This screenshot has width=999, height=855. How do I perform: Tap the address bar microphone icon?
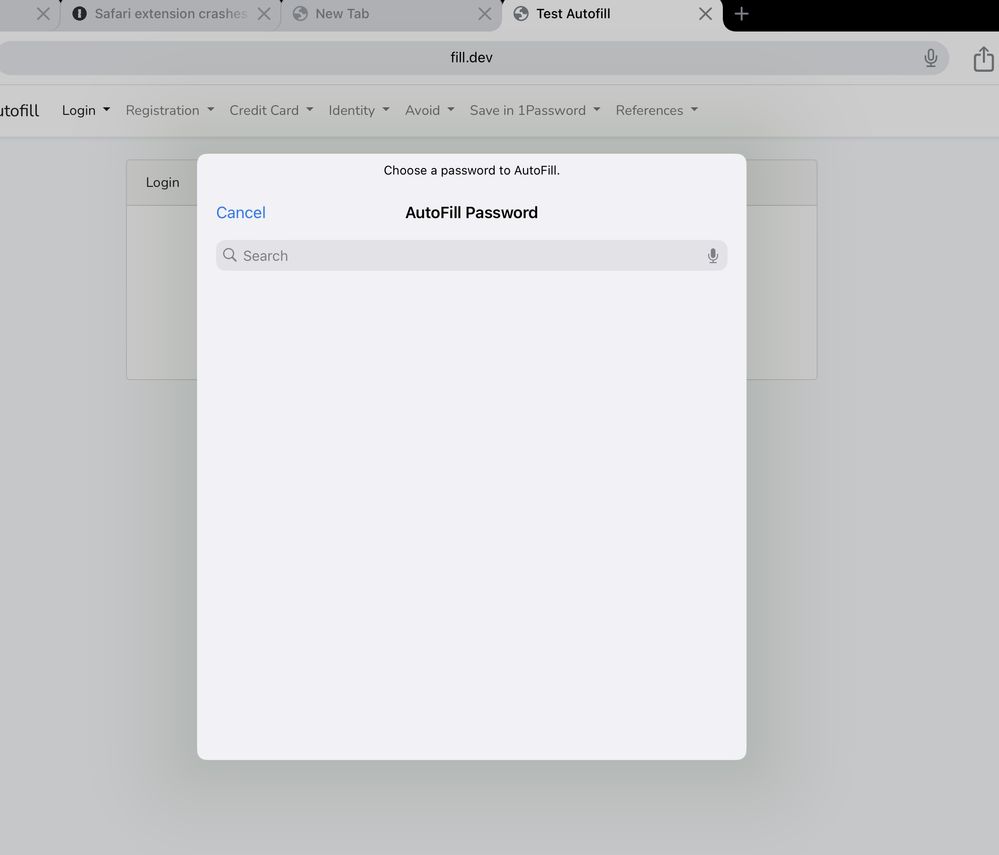tap(931, 58)
